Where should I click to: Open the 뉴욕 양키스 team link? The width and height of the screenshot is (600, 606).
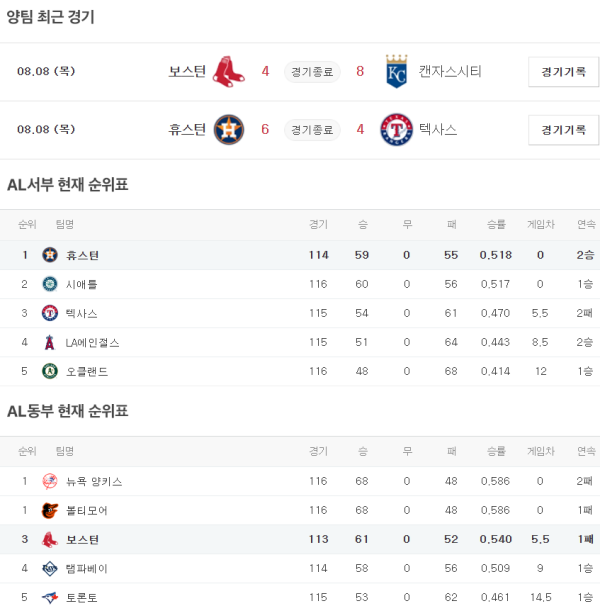point(94,481)
